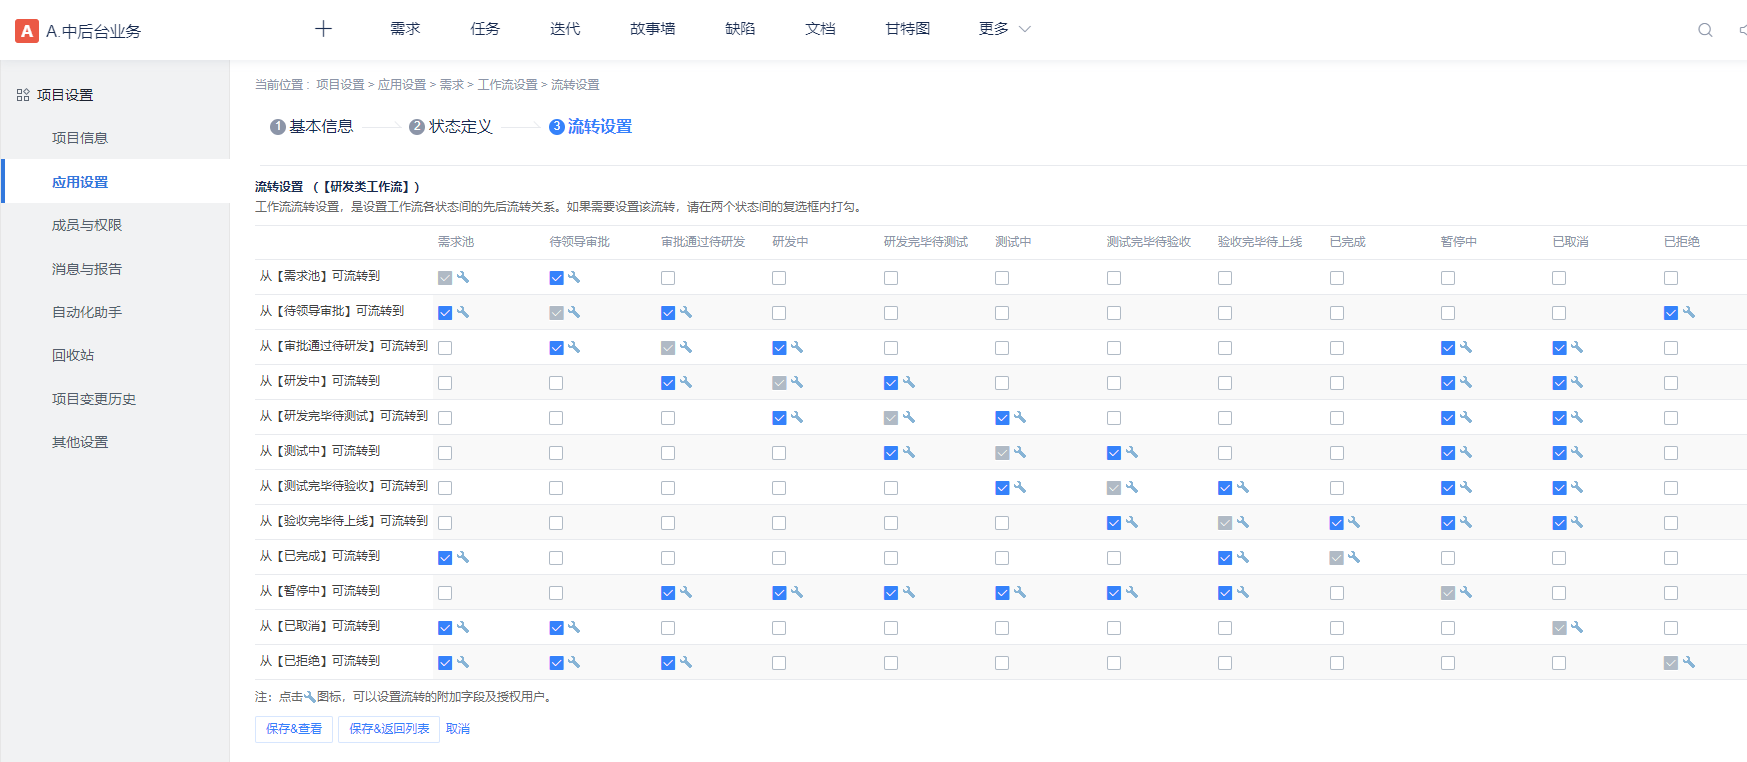This screenshot has height=762, width=1747.
Task: Go to step 1 基本信息
Action: tap(312, 127)
